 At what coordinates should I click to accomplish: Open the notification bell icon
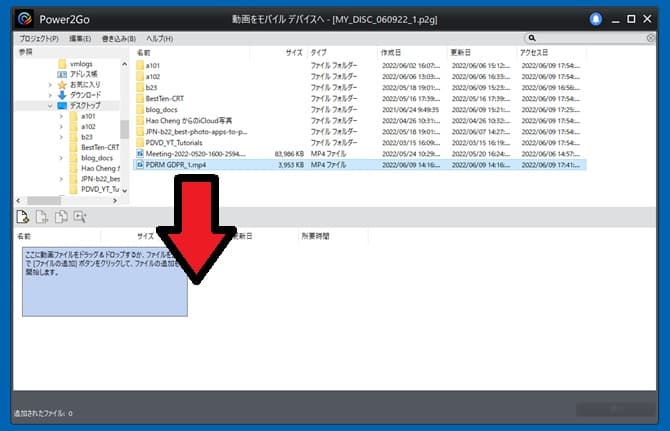click(x=596, y=19)
